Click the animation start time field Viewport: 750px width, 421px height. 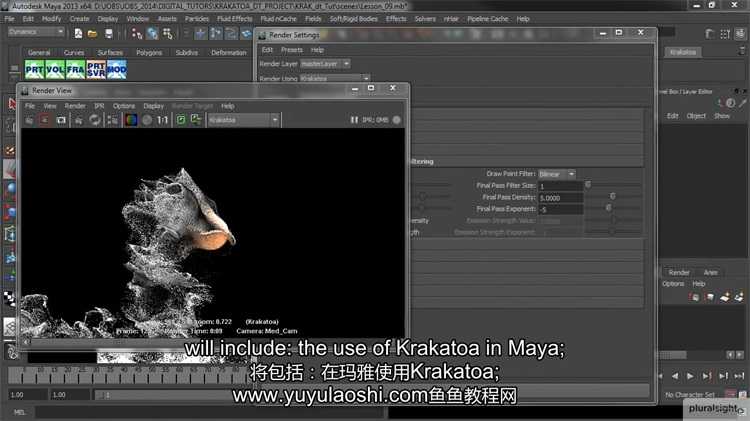[x=28, y=395]
